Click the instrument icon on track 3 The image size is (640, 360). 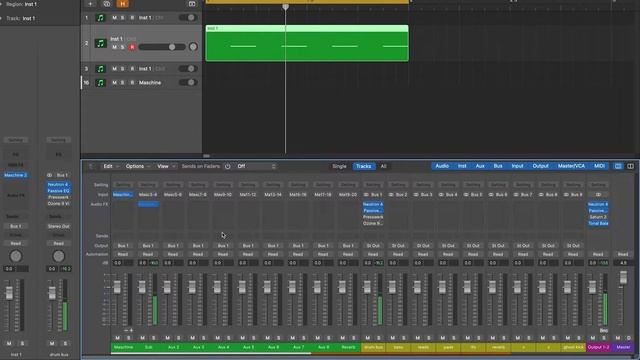click(100, 69)
